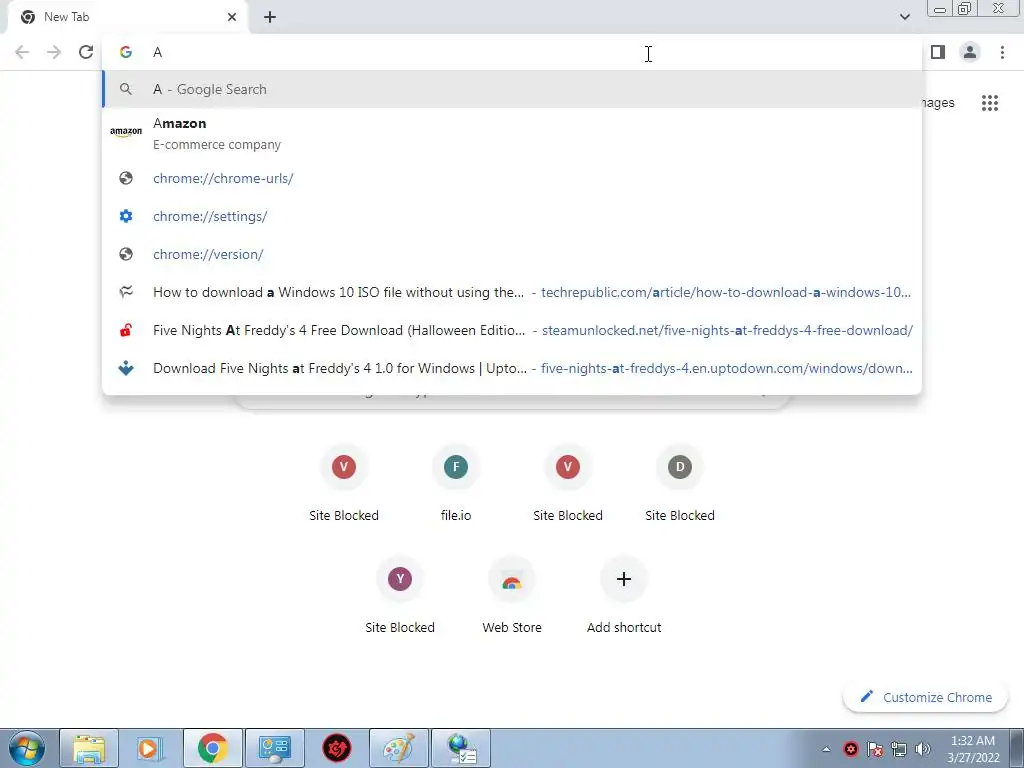Reload the page with refresh icon
The image size is (1024, 768).
point(86,52)
